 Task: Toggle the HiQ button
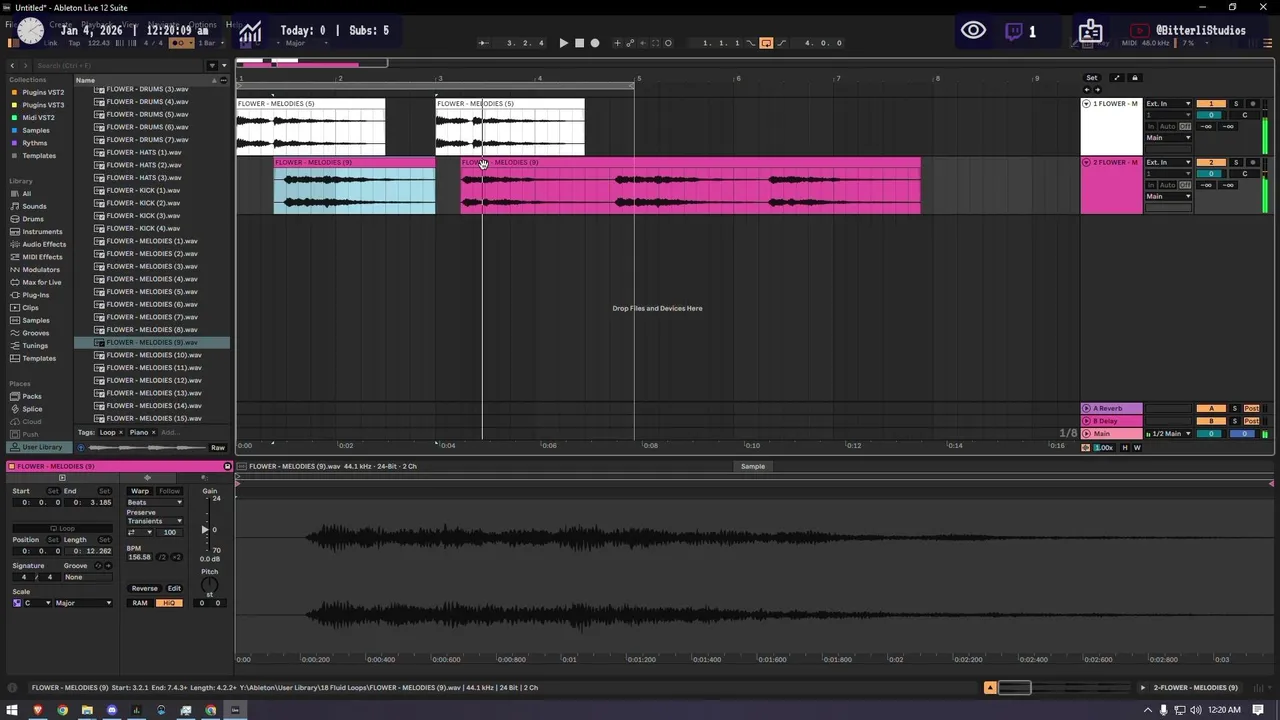pos(169,603)
